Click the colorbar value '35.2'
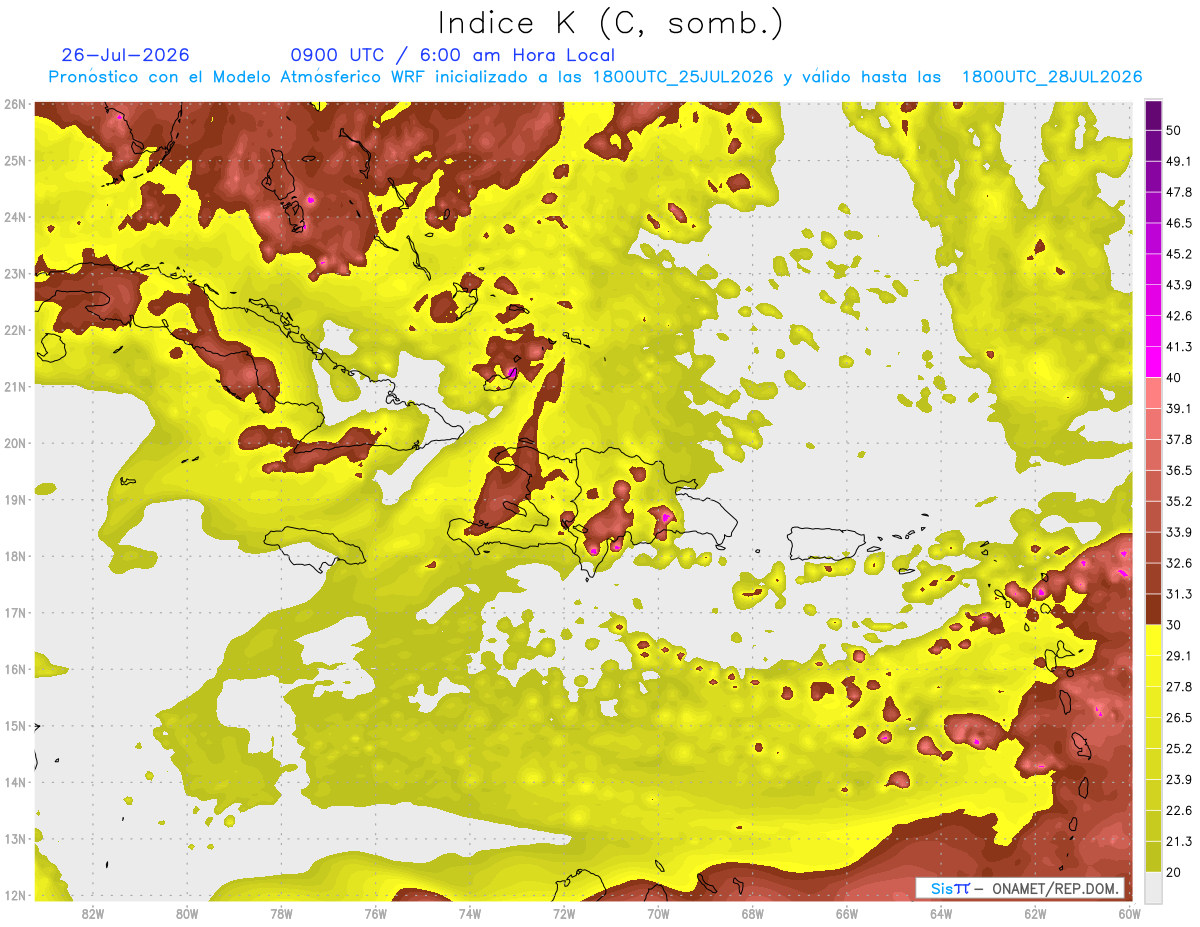This screenshot has height=927, width=1200. tap(1178, 501)
